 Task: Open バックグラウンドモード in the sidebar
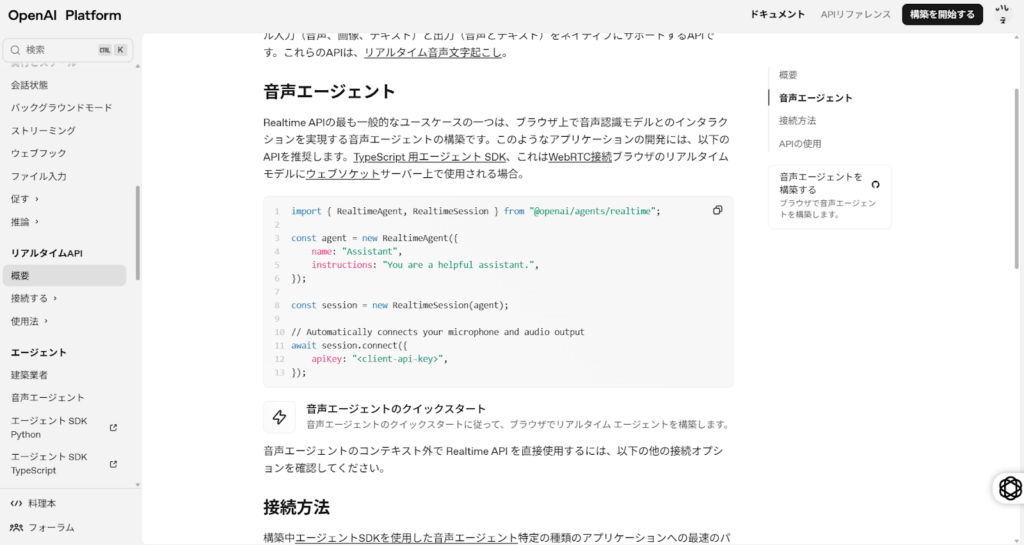61,108
